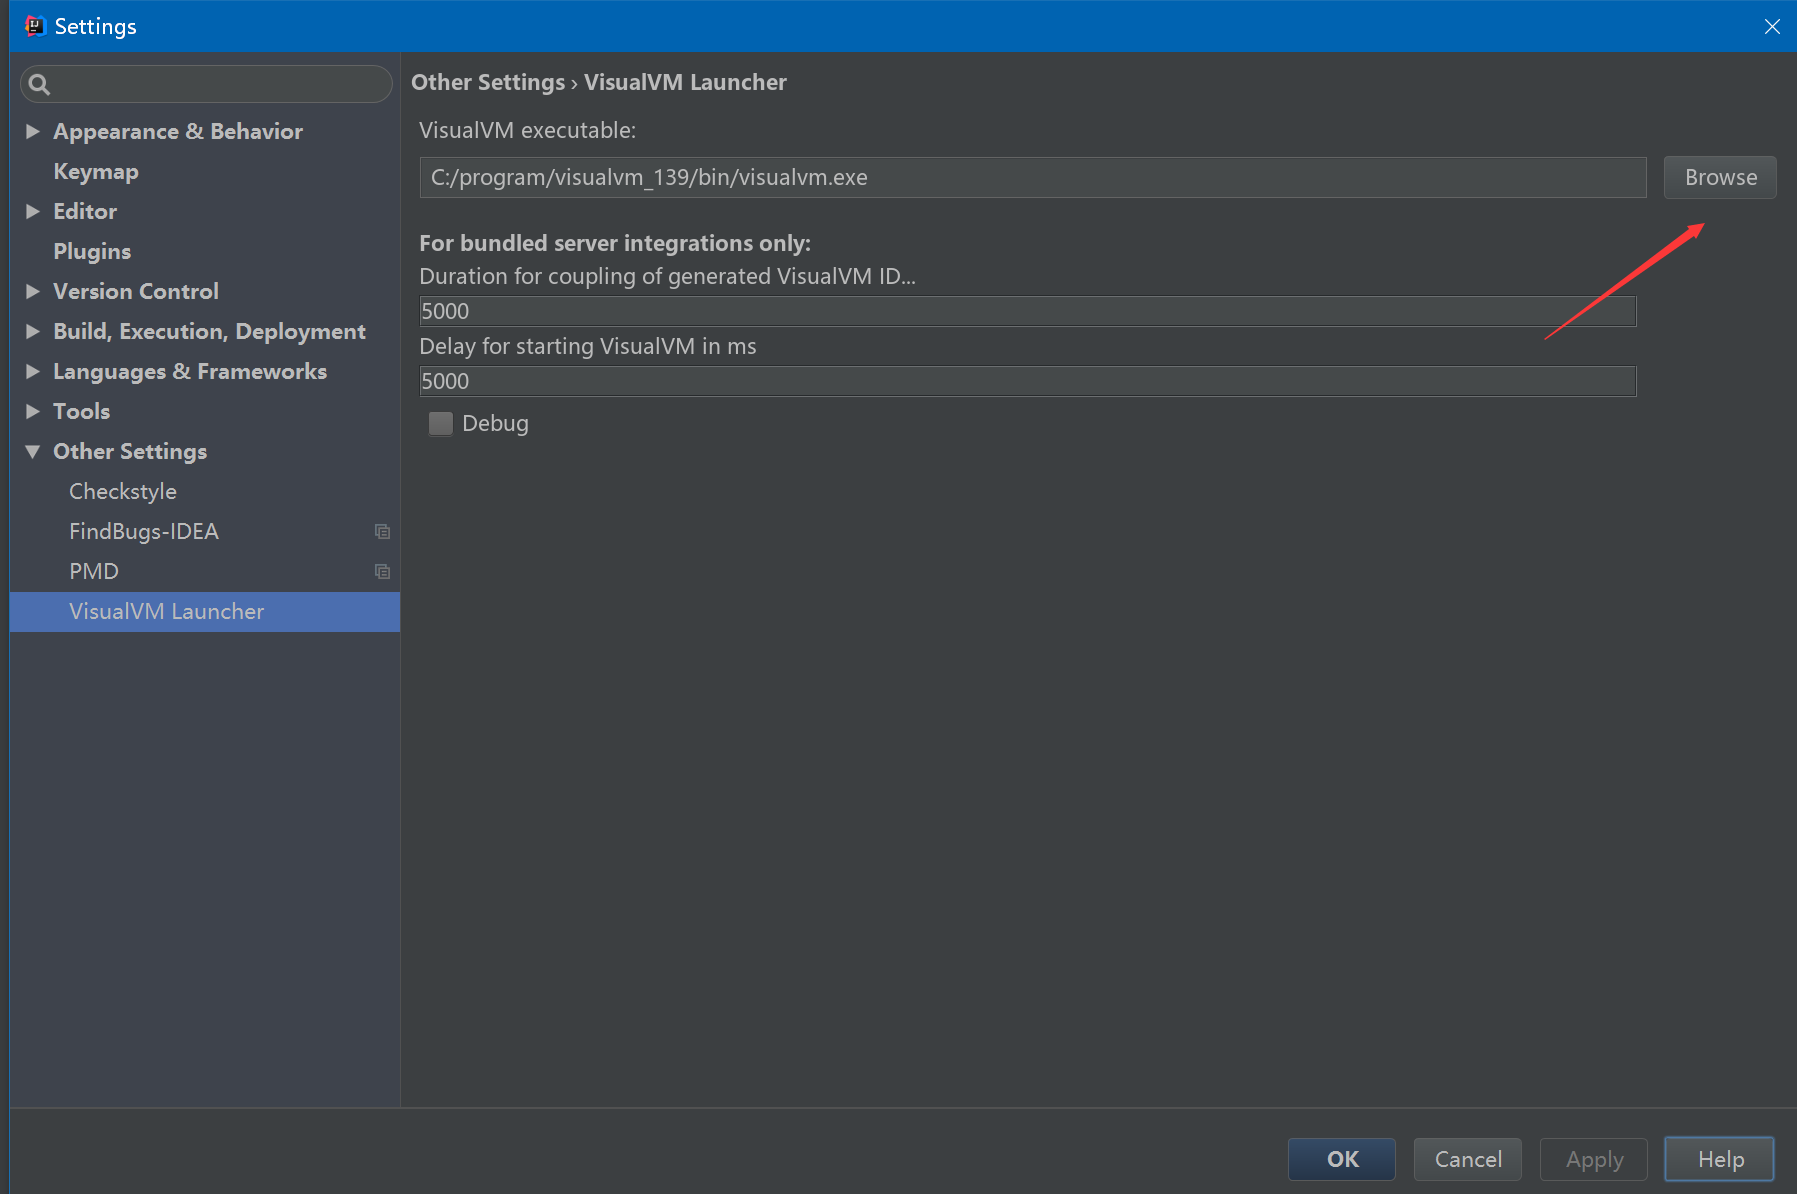Click the VisualVM start delay field

(1028, 381)
